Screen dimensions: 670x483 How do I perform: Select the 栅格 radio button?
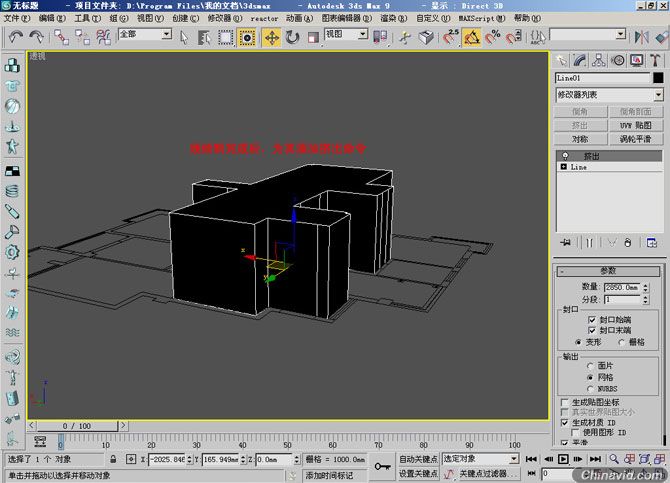coord(622,342)
